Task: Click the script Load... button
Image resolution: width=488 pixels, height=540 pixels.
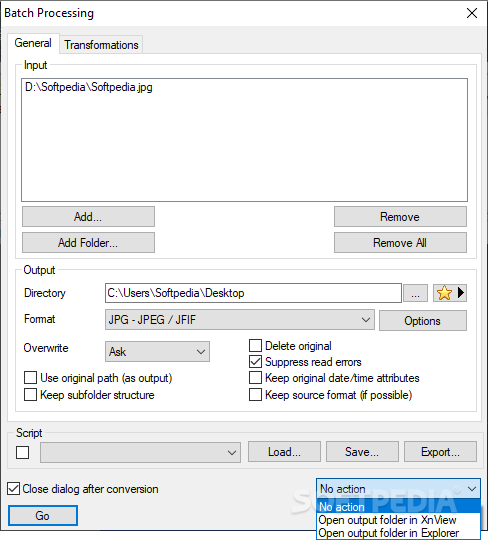Action: coord(284,451)
